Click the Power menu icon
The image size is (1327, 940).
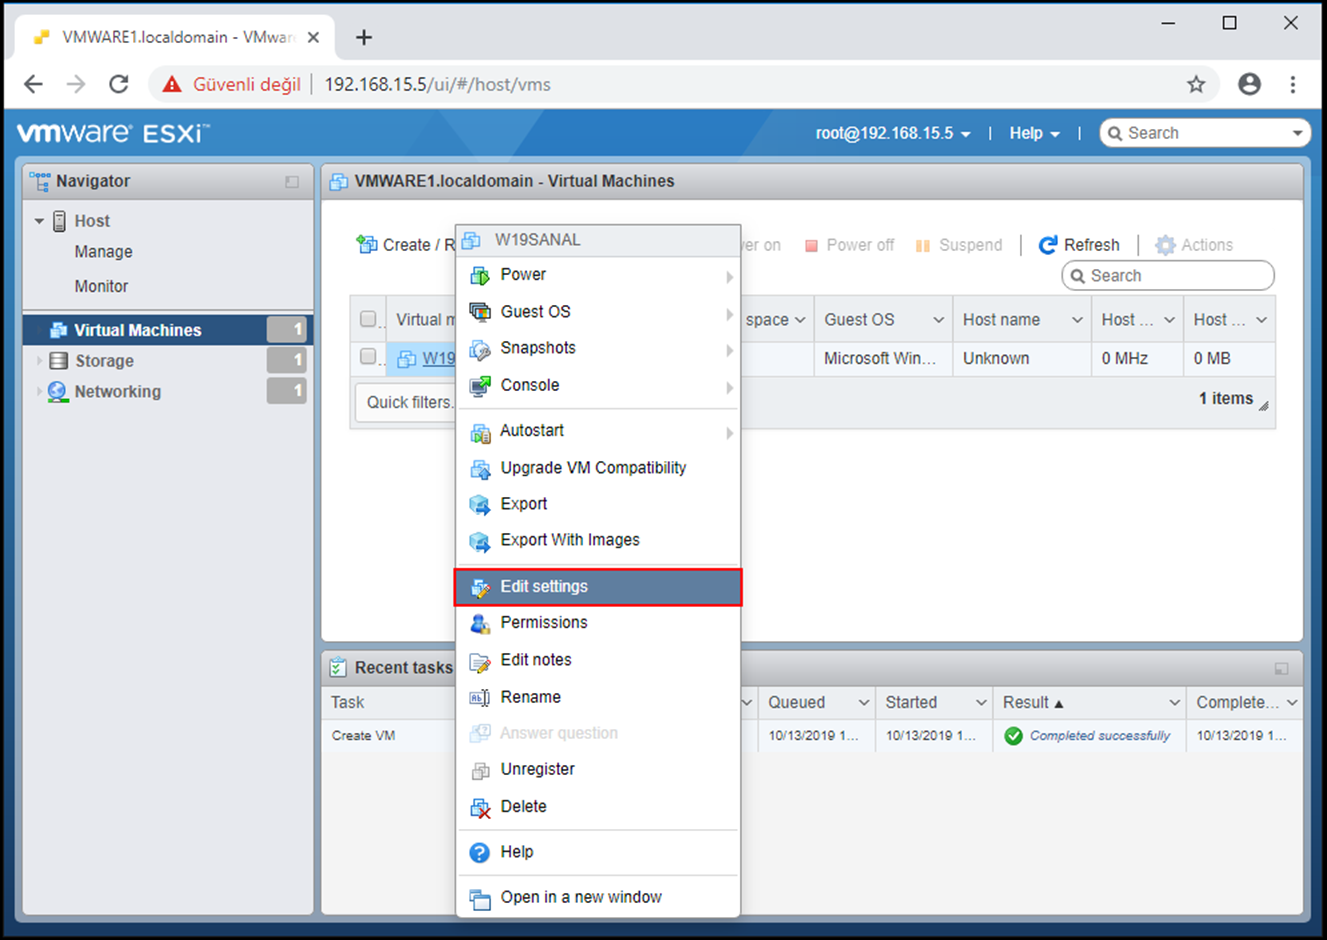coord(480,275)
